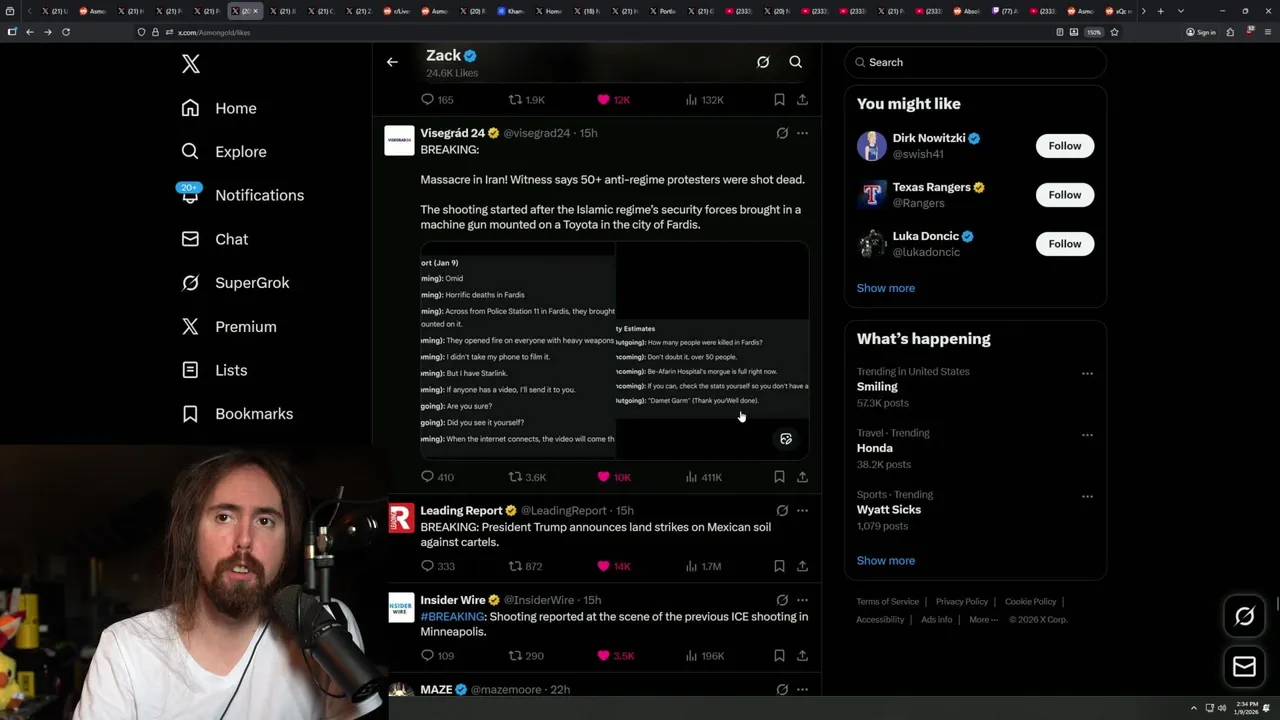Open Lists from sidebar

(214, 370)
